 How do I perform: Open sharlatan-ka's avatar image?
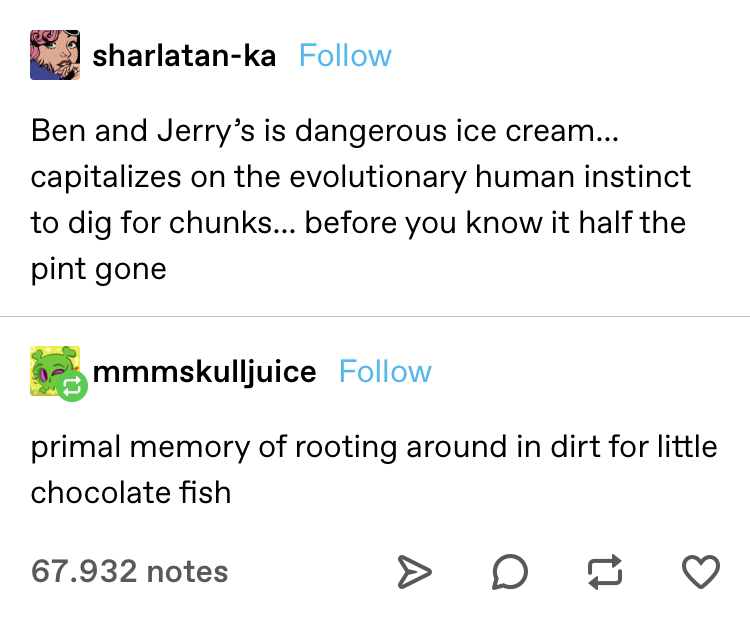click(x=55, y=55)
